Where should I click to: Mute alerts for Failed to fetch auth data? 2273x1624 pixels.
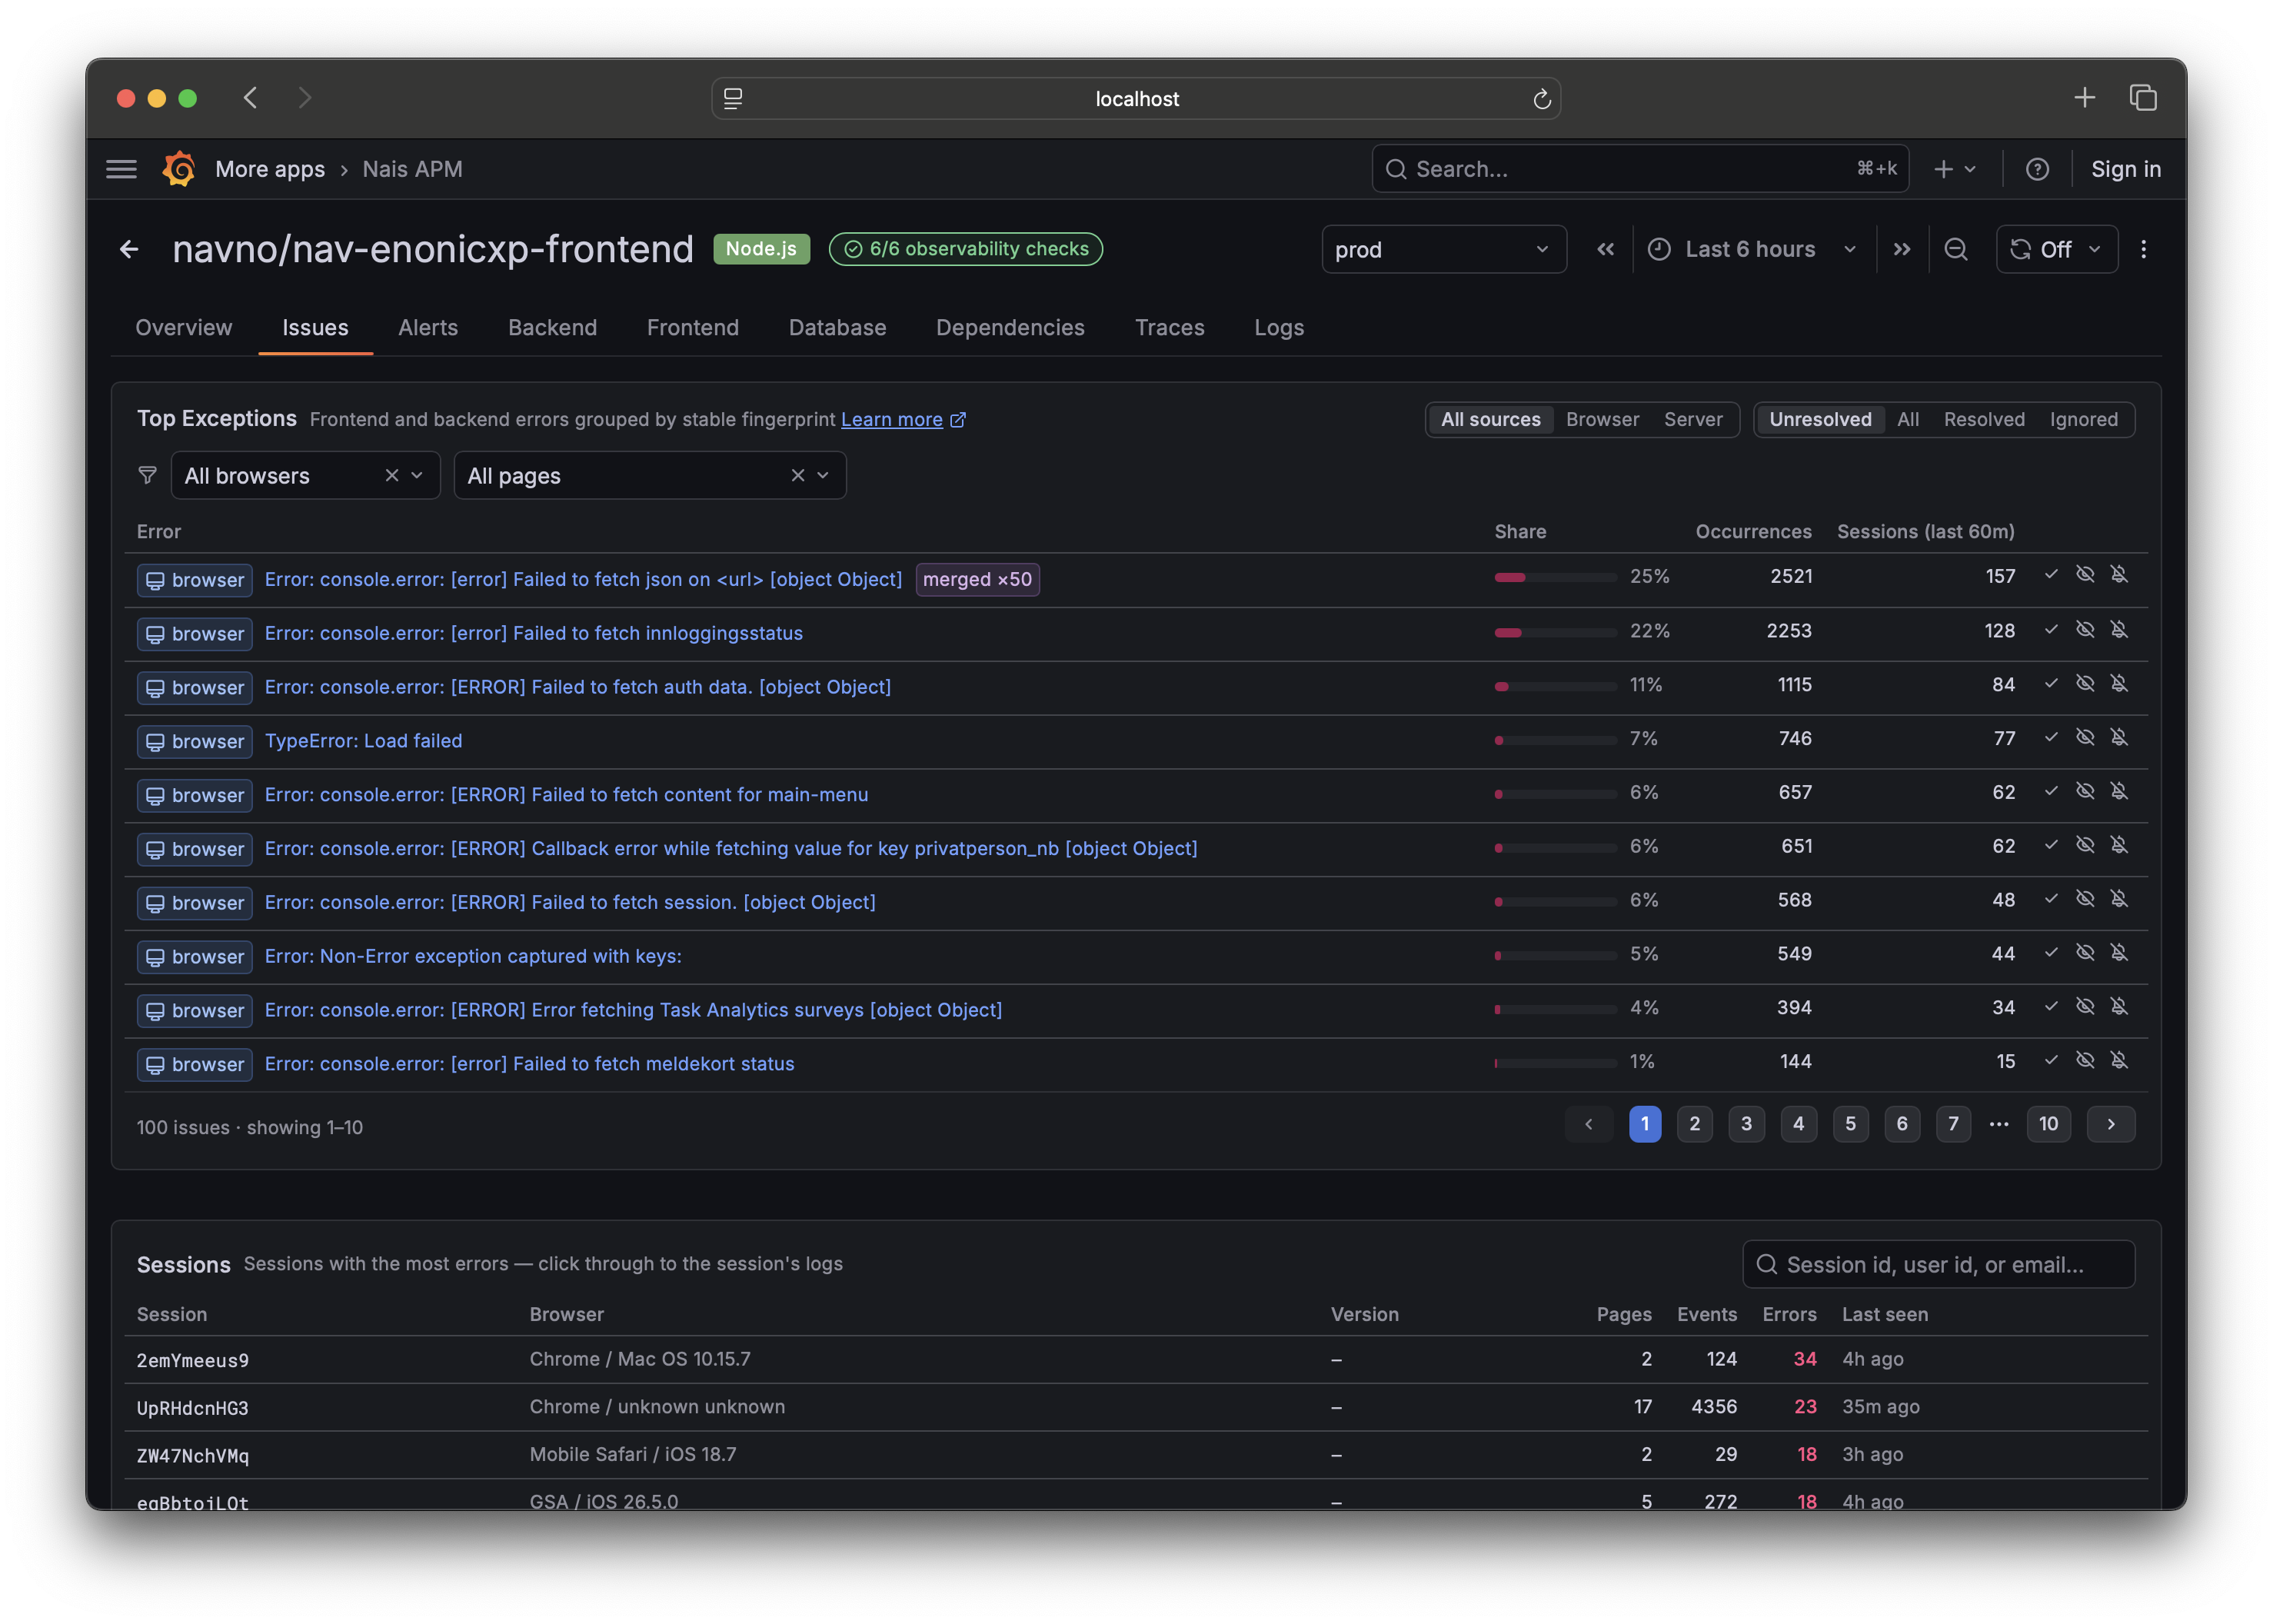(x=2118, y=683)
